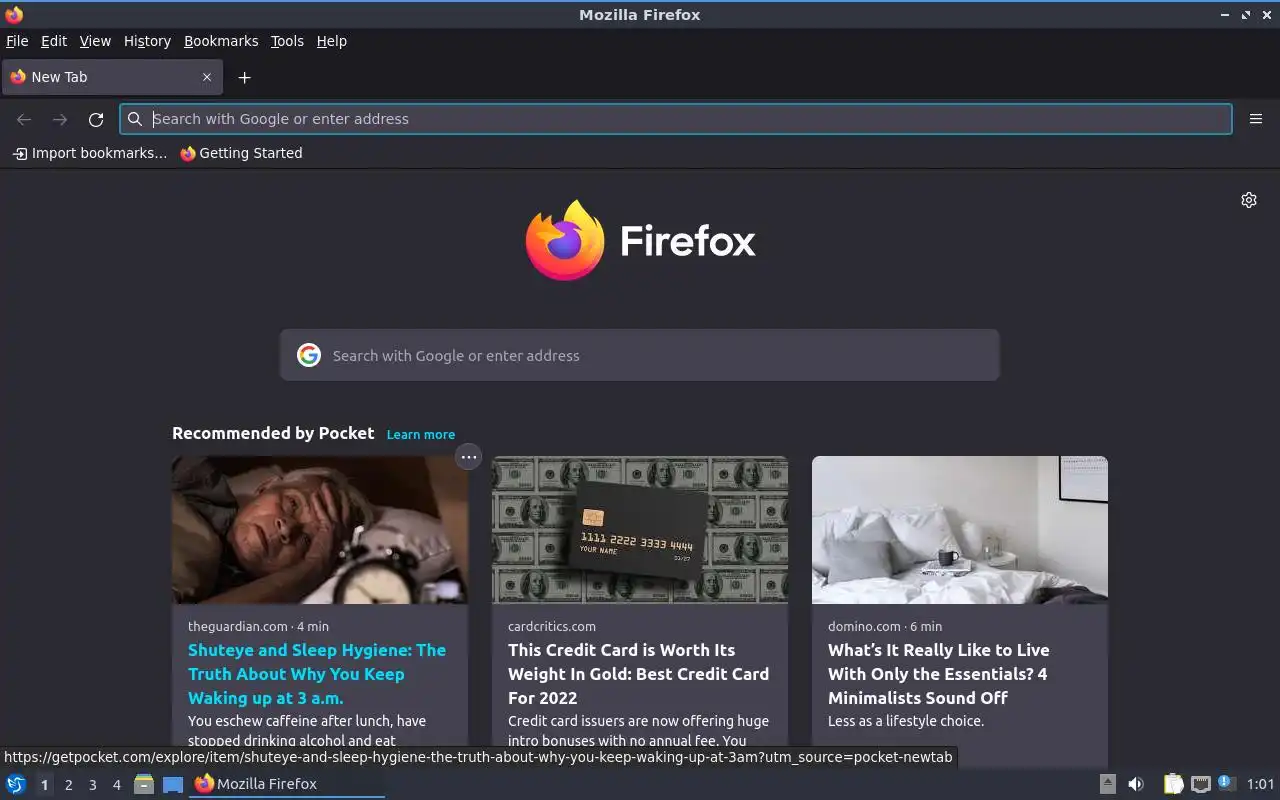The height and width of the screenshot is (800, 1280).
Task: Open the Help menu
Action: click(332, 41)
